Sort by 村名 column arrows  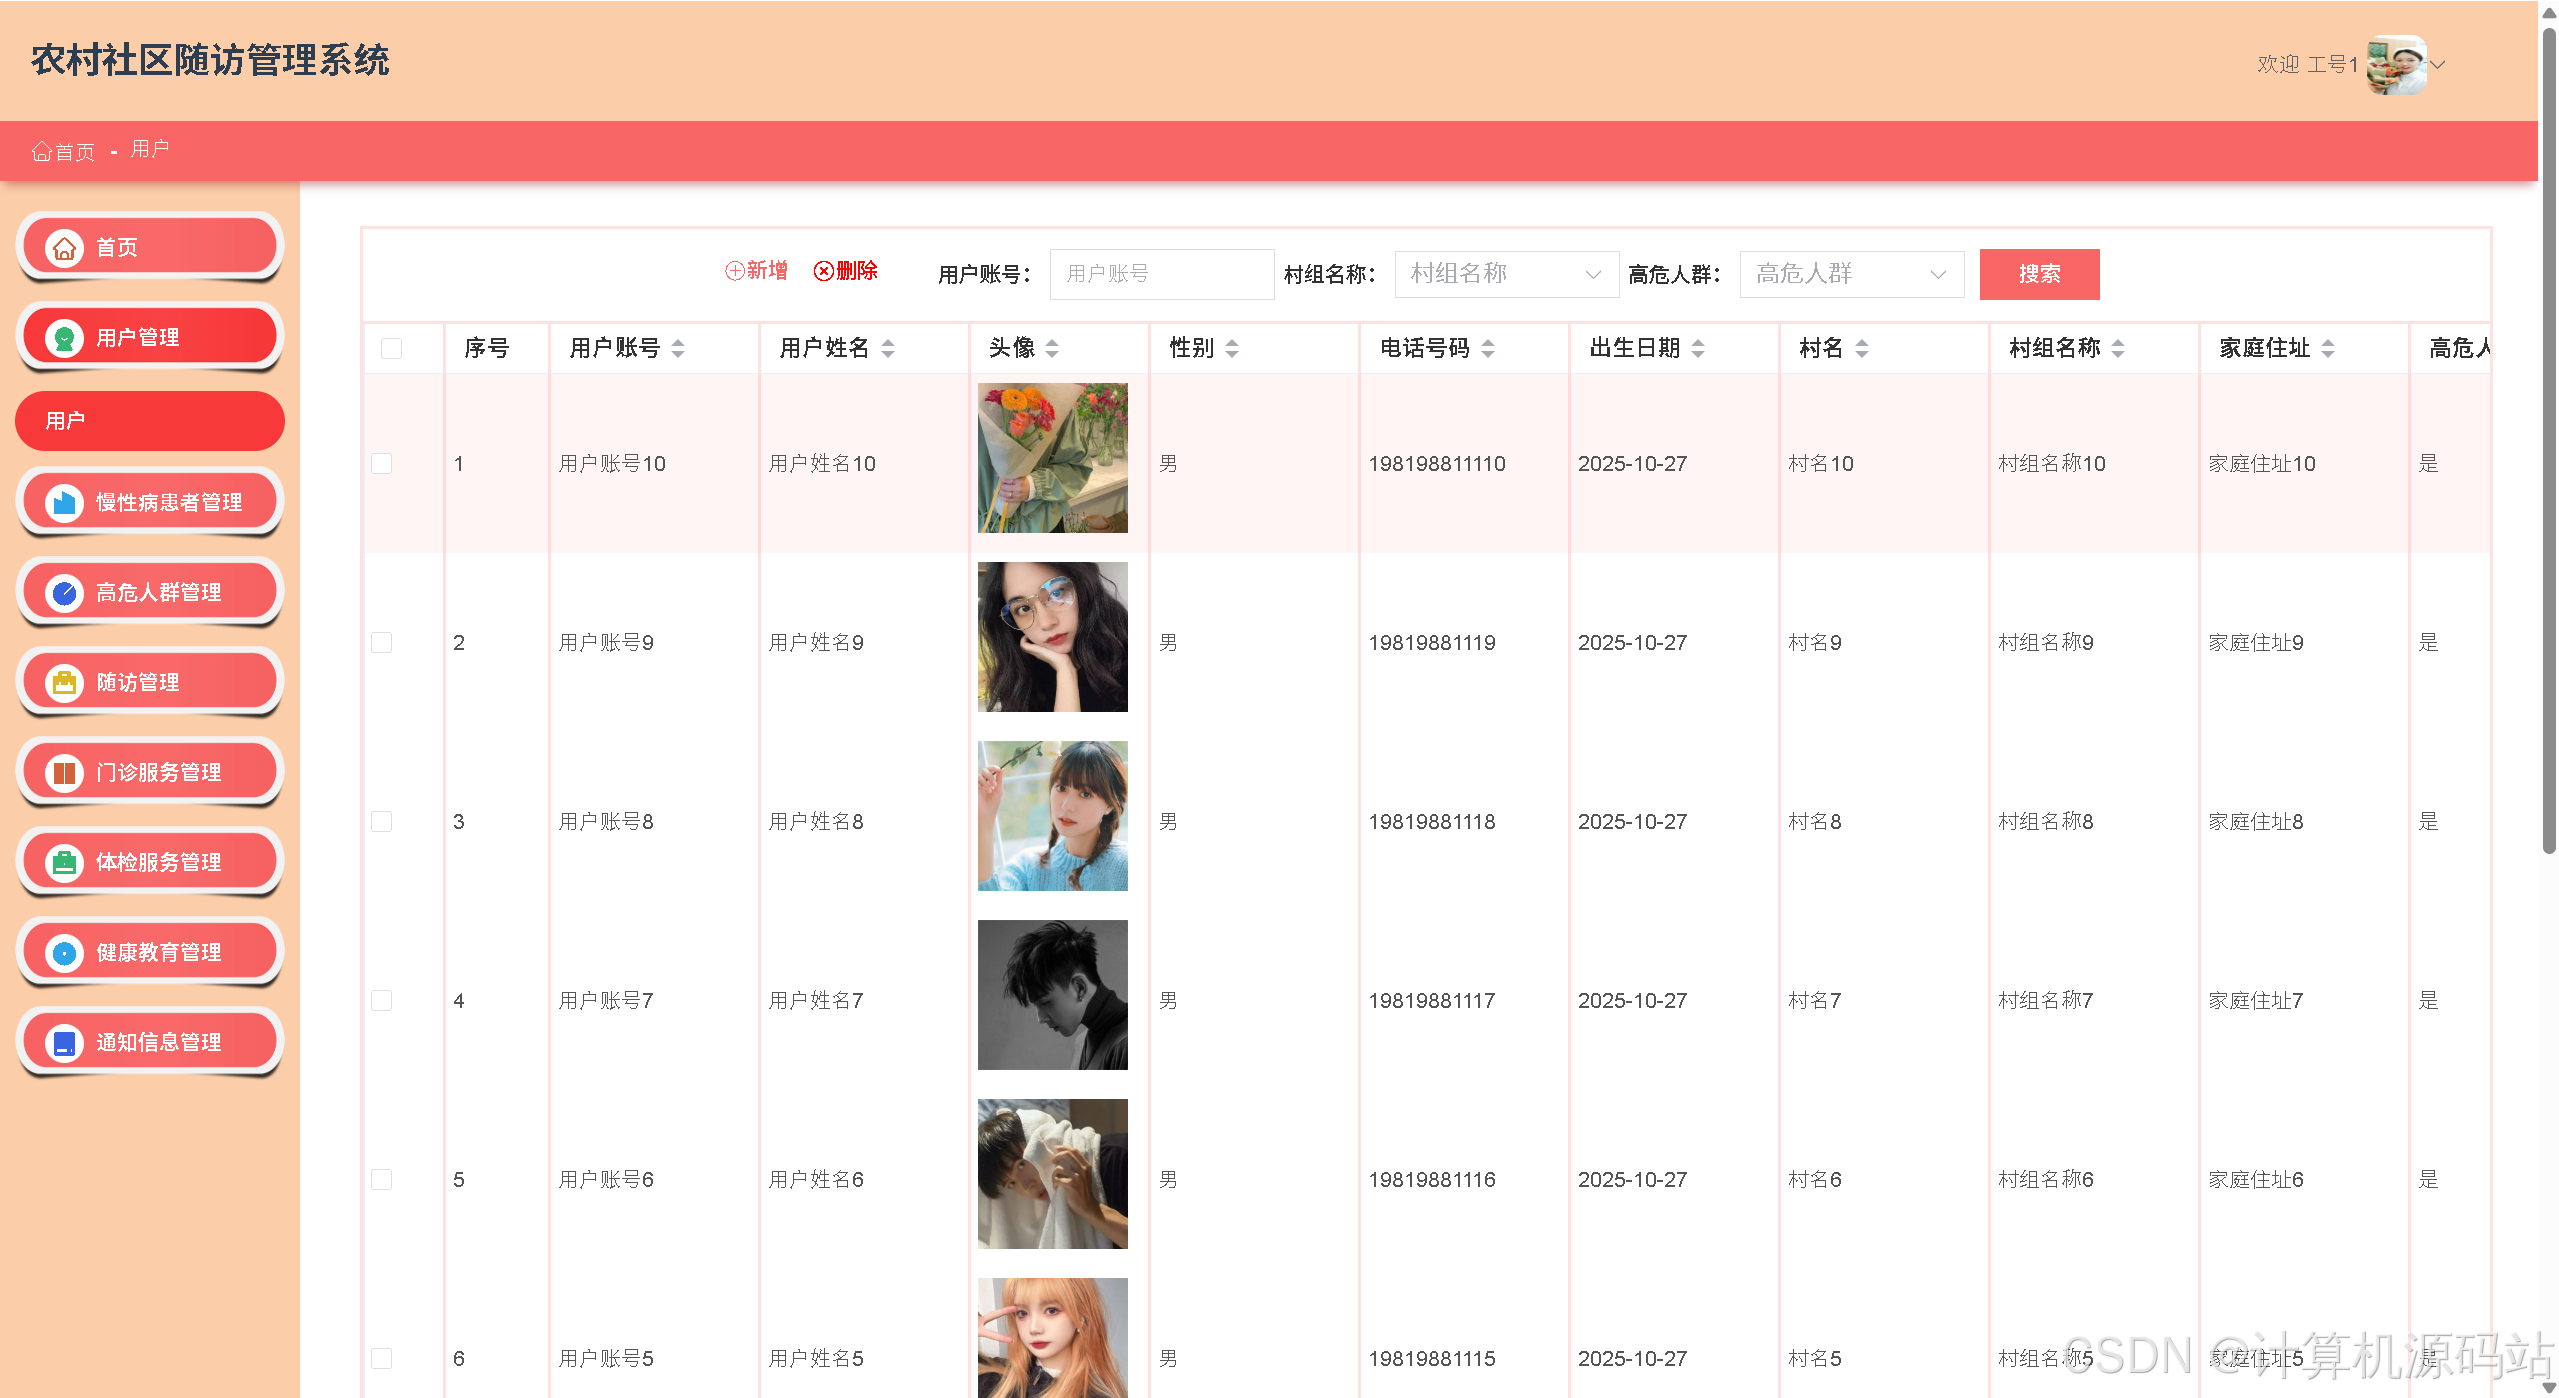click(x=1862, y=348)
